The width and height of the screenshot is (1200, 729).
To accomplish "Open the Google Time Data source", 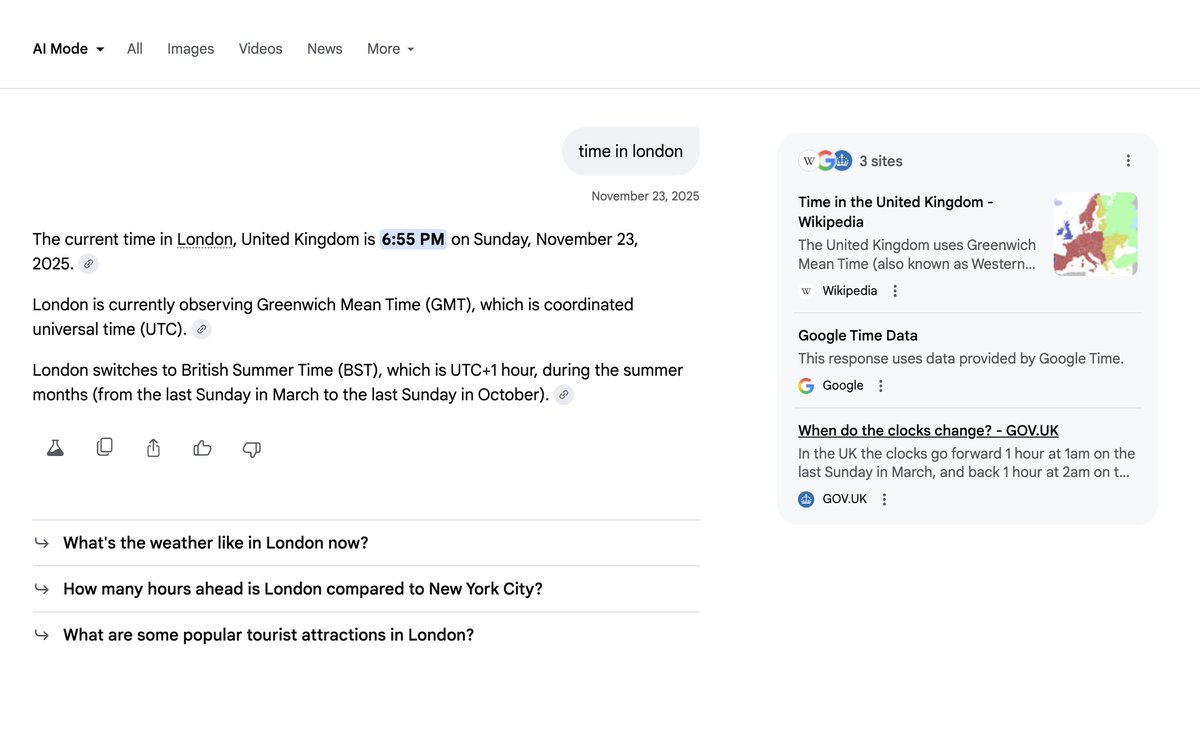I will coord(858,336).
